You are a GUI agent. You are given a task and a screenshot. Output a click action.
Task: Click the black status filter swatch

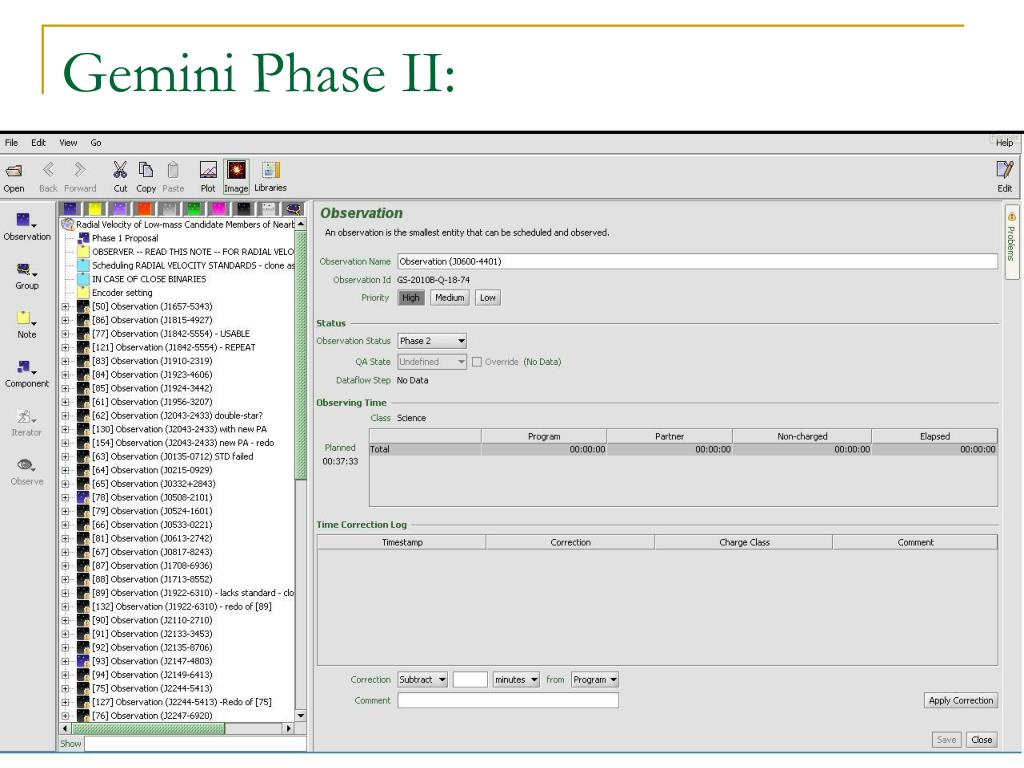tap(244, 209)
